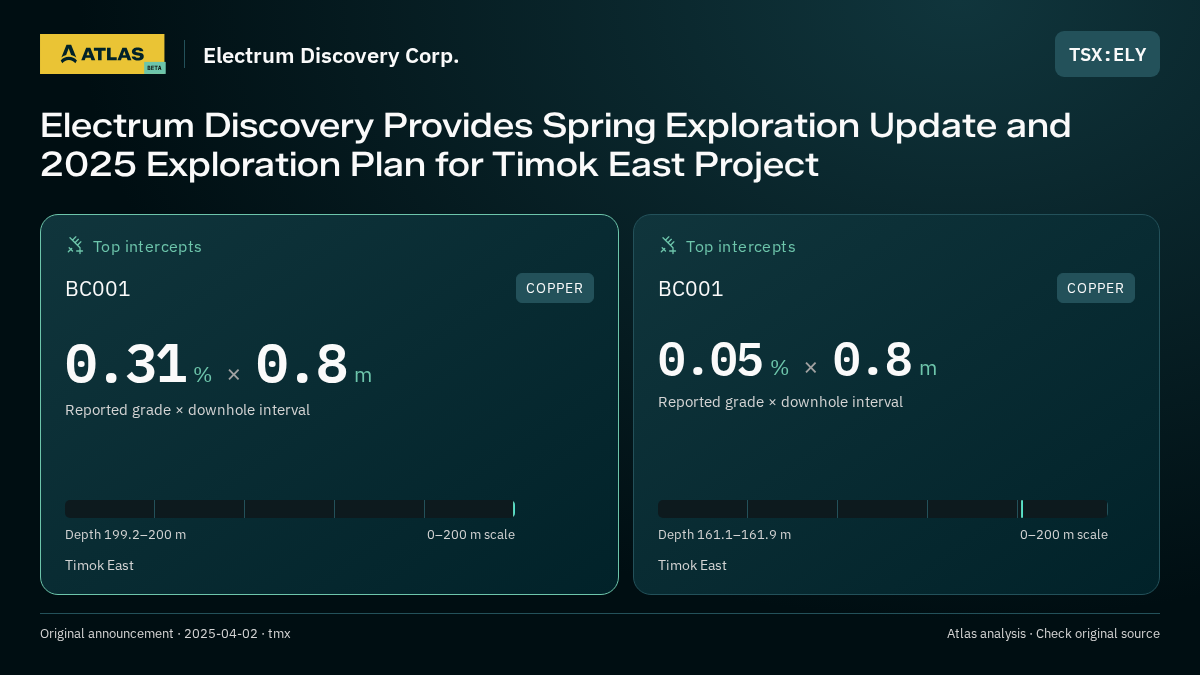Click '0–200 m scale' label in the 0.05% card
This screenshot has height=675, width=1200.
(1064, 535)
